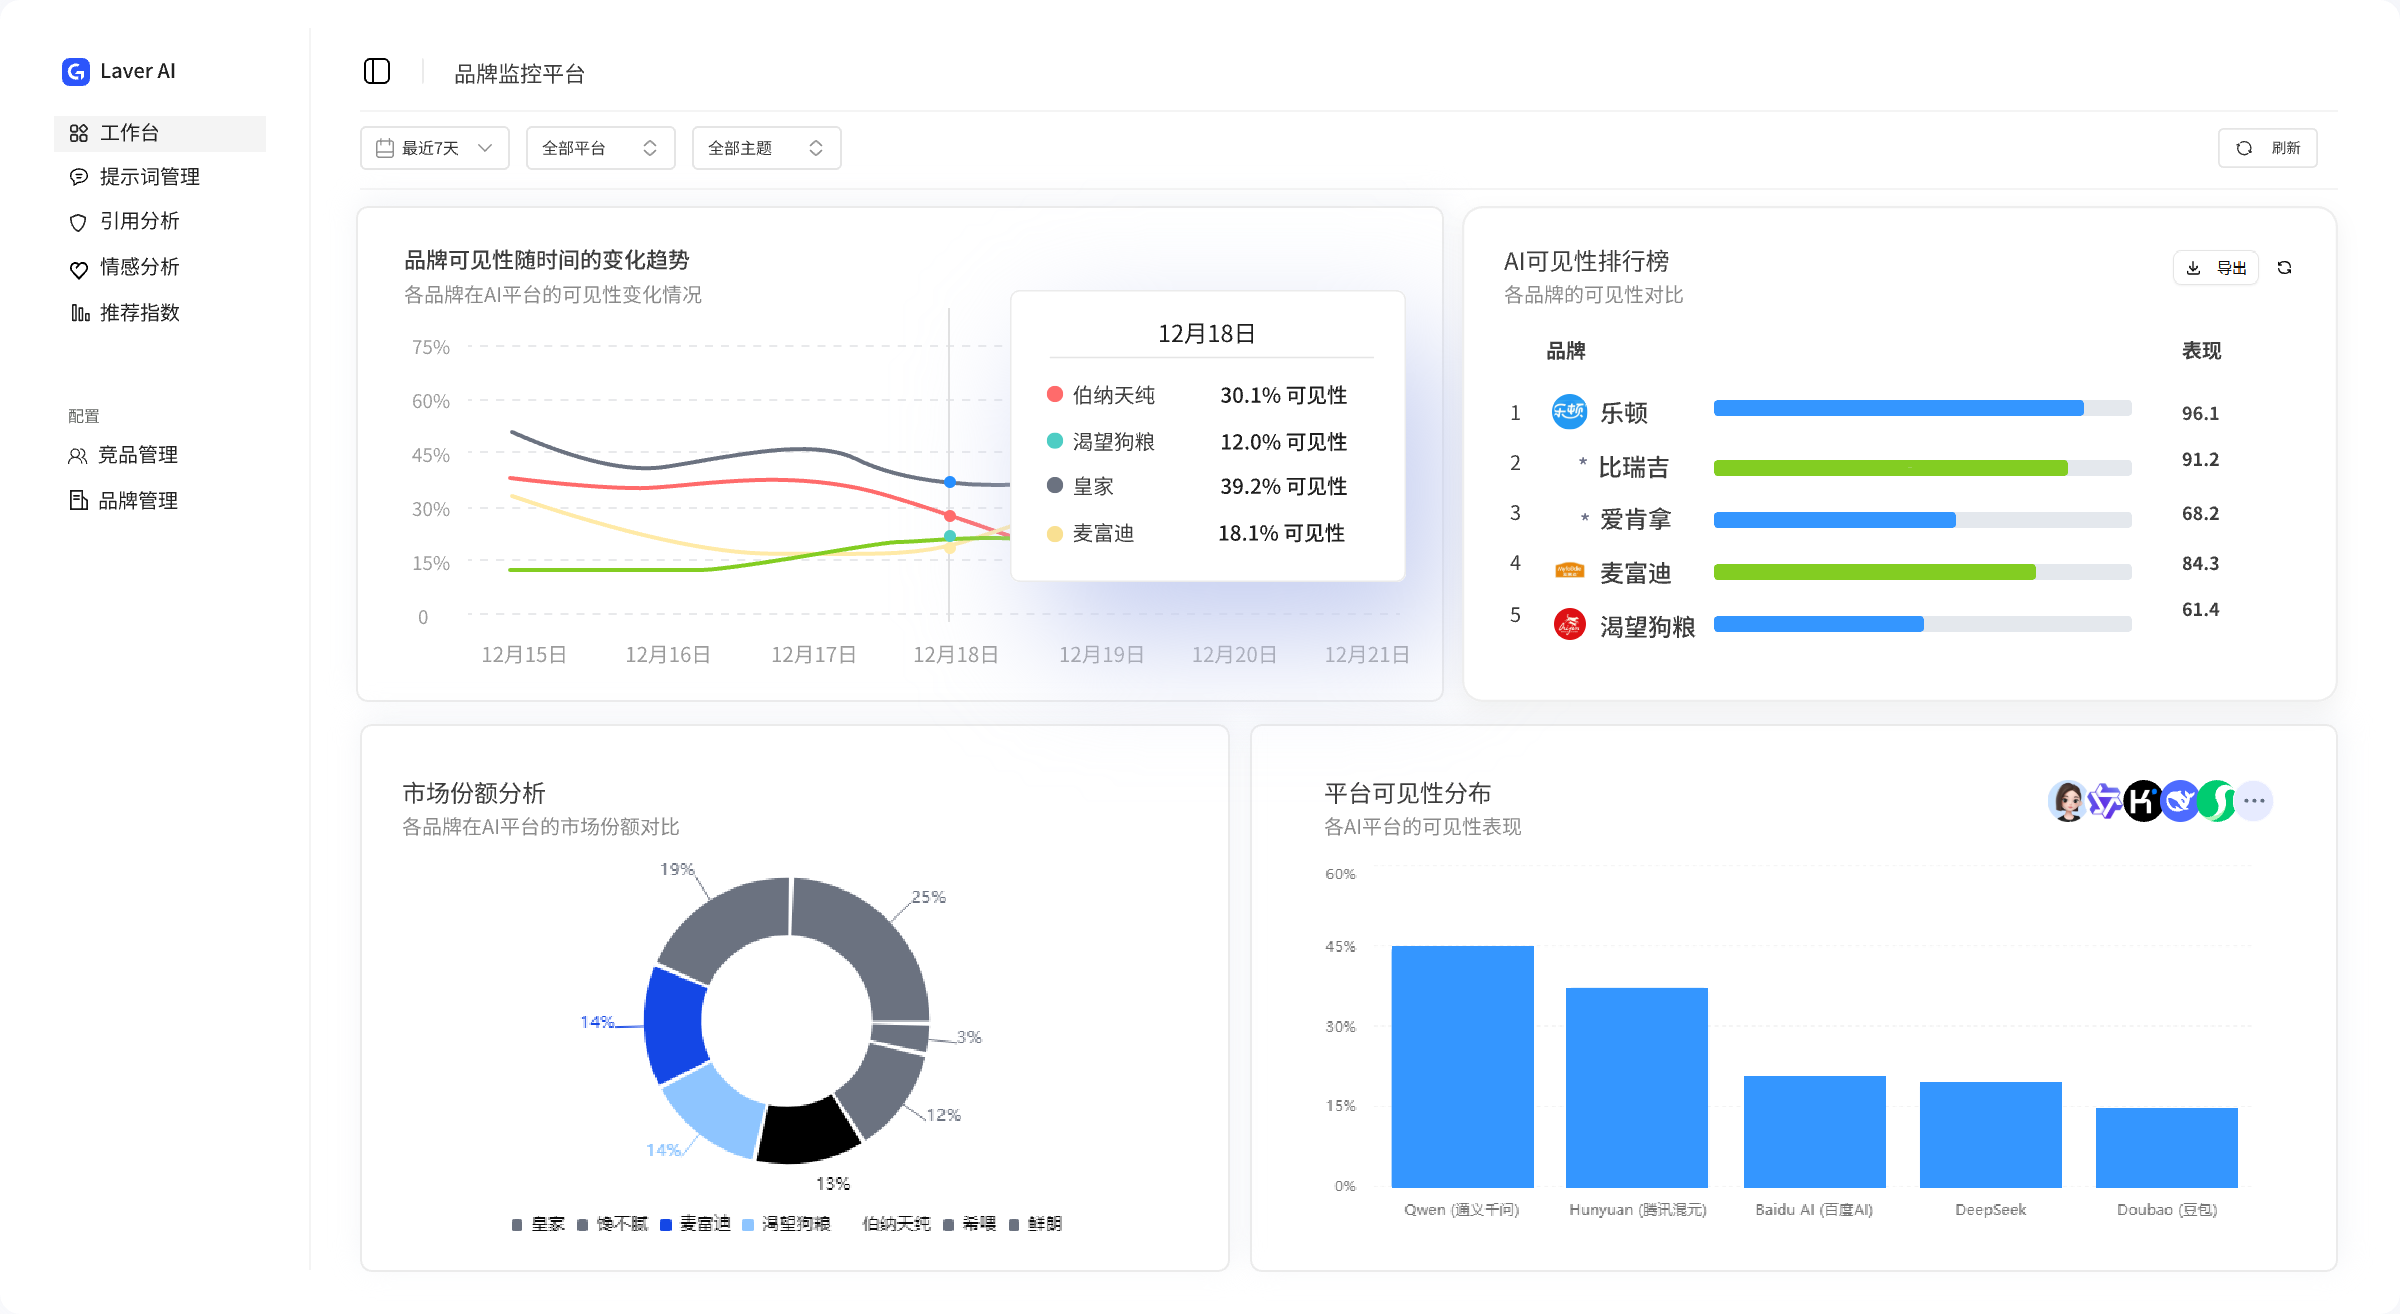Go to 情感分析 sidebar item
This screenshot has height=1314, width=2400.
coord(139,267)
